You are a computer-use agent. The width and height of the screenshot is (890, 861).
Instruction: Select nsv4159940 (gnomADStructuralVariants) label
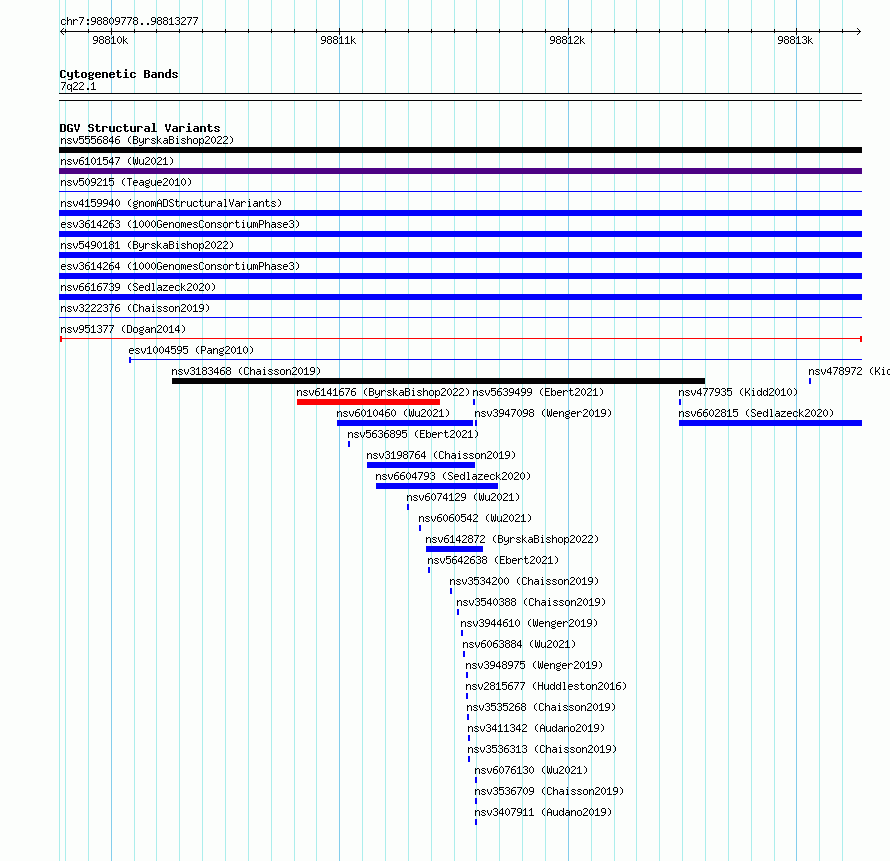[171, 203]
